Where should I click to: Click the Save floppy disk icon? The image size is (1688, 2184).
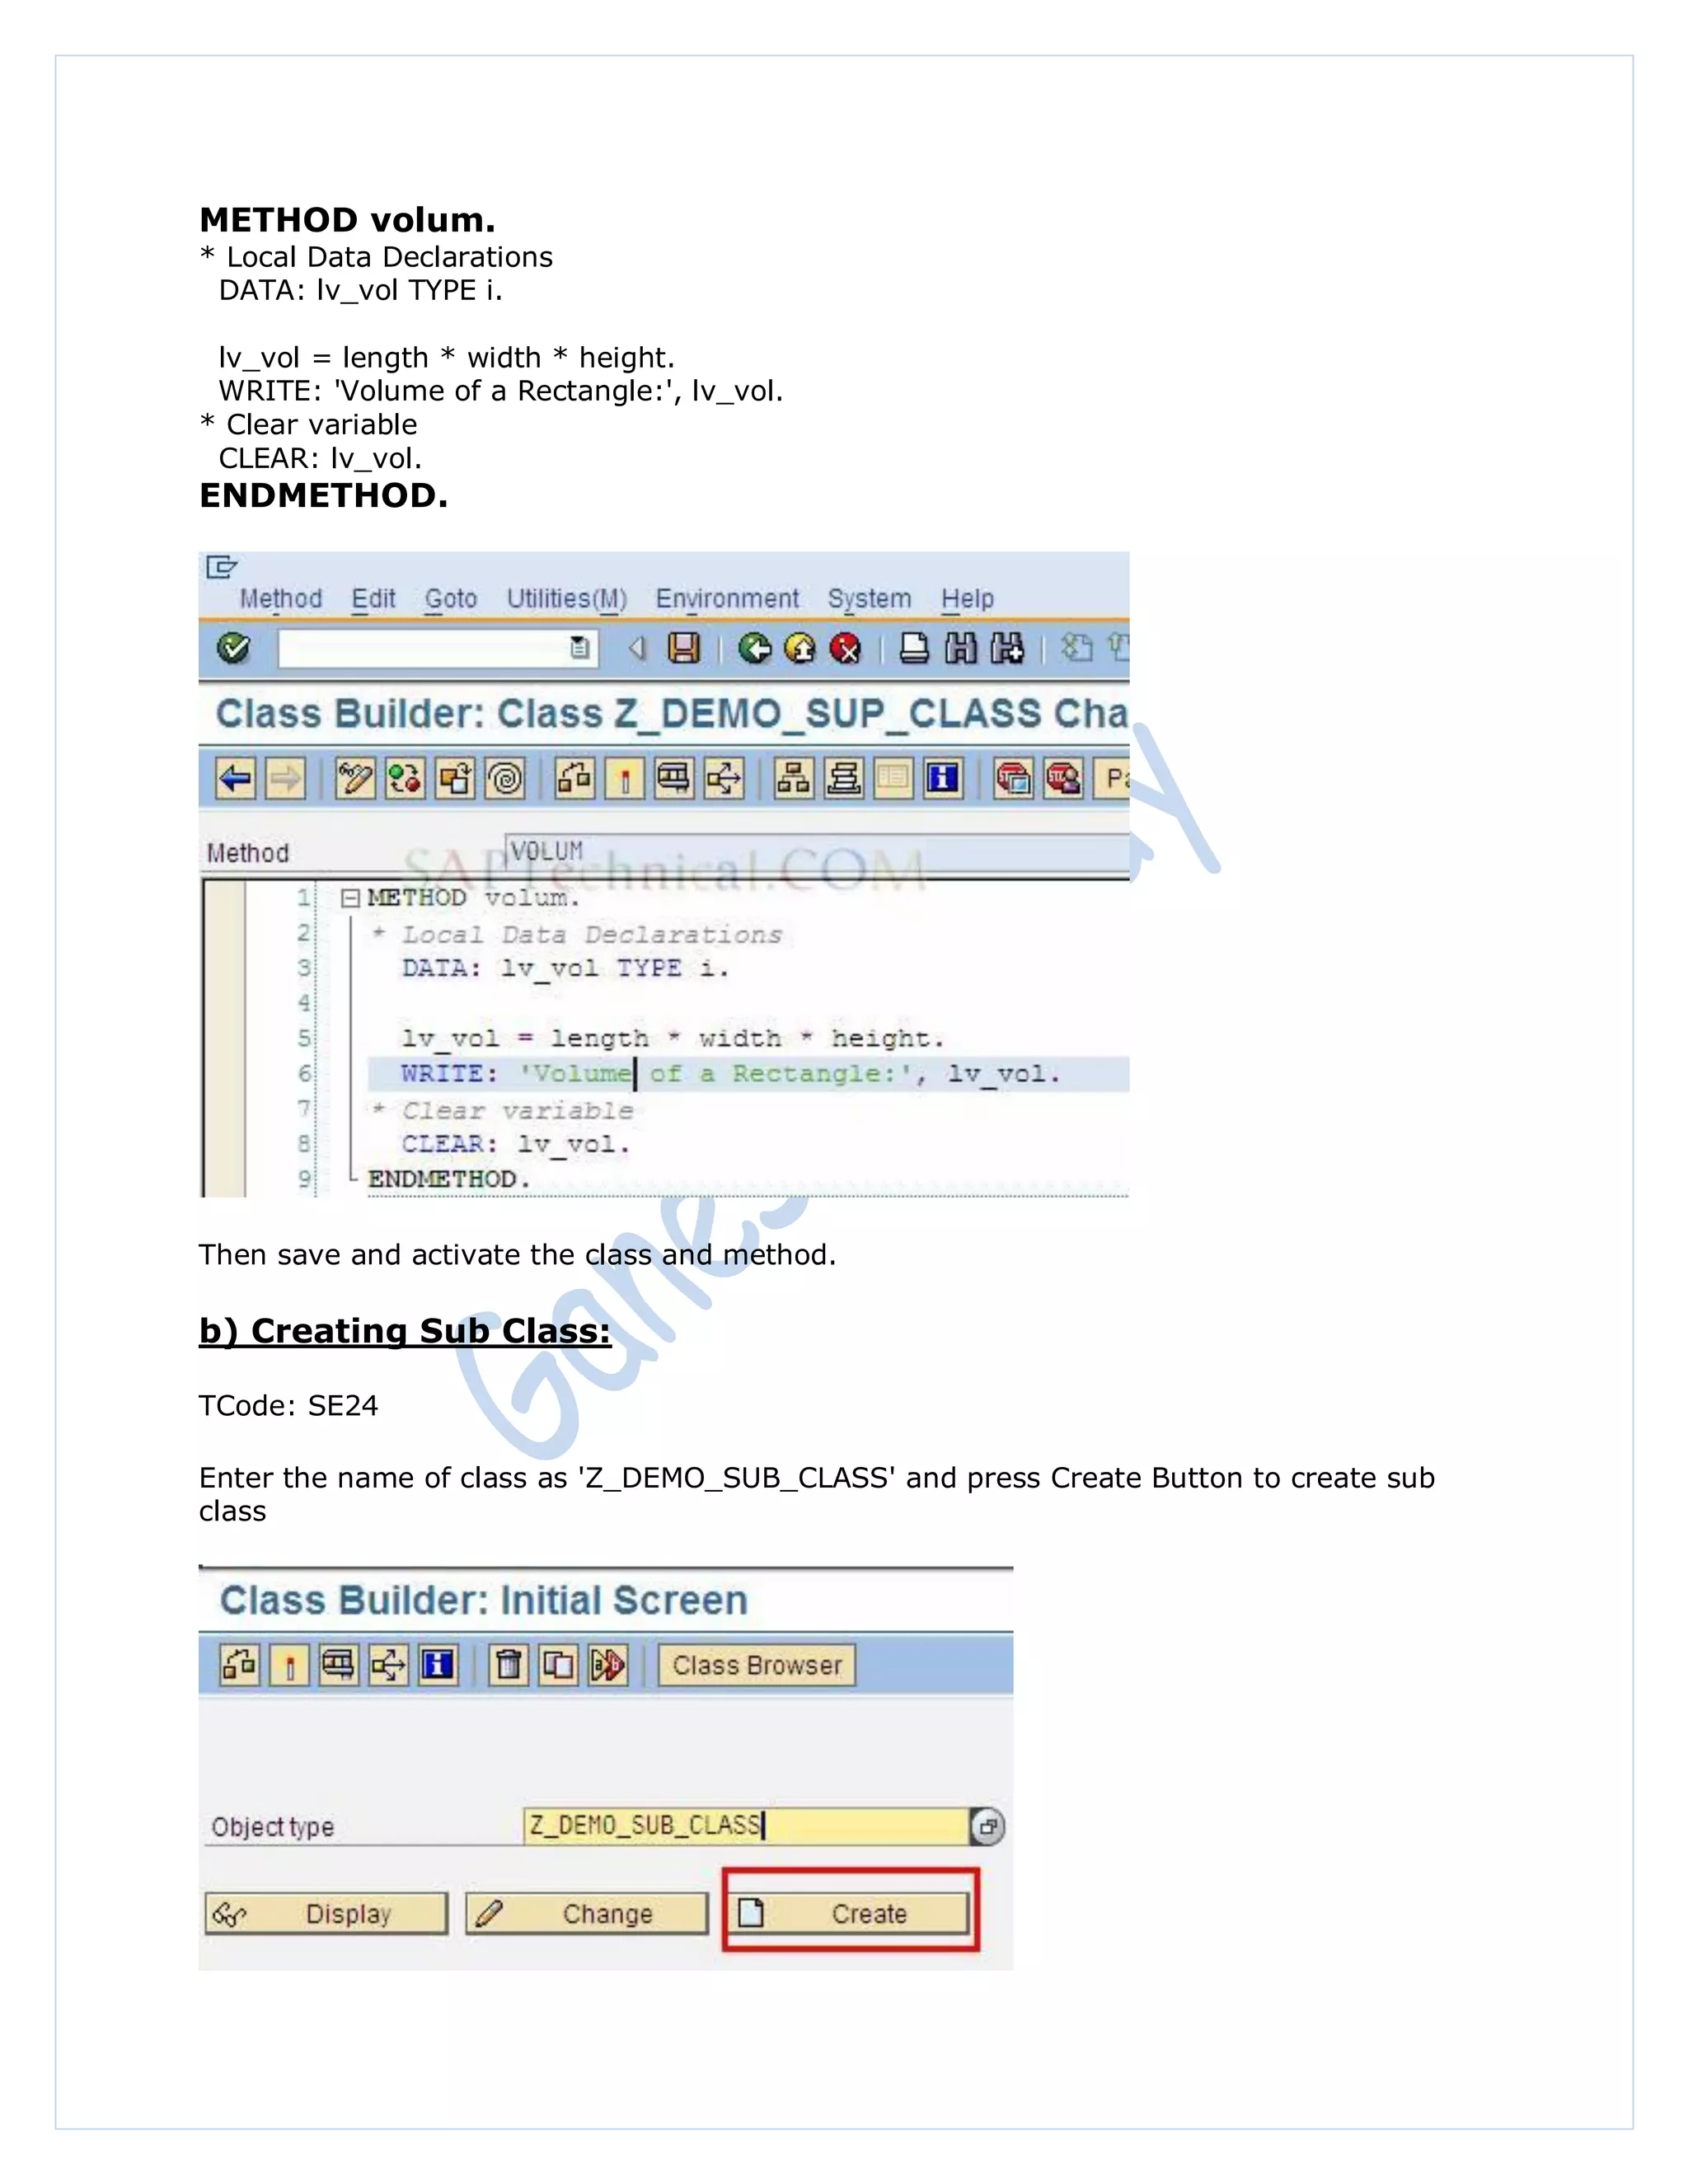click(684, 648)
